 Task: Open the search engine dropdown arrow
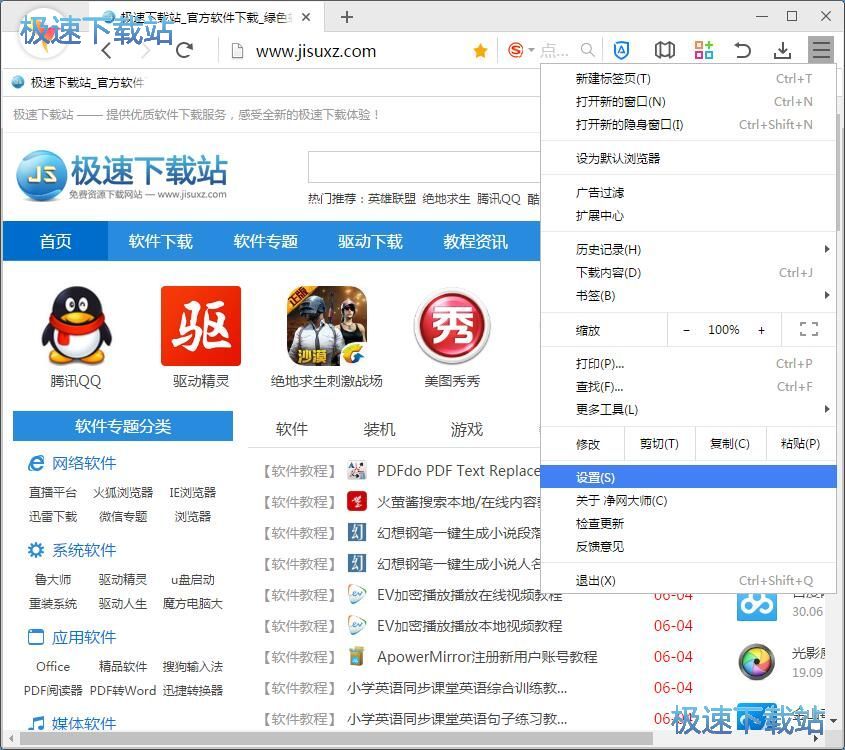[x=531, y=50]
